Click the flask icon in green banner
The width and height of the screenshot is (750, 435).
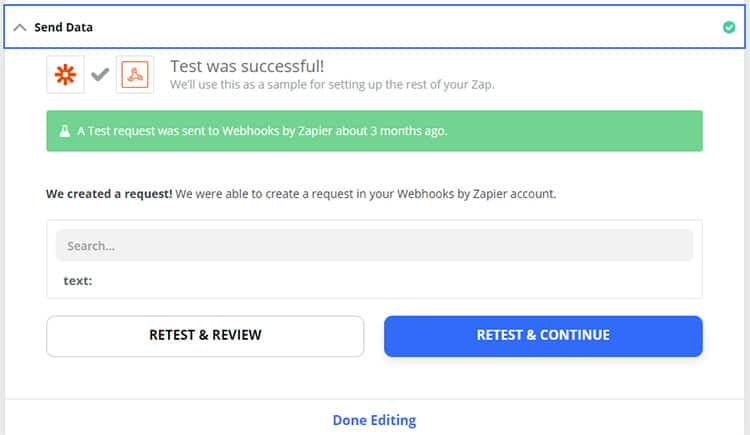(x=63, y=131)
